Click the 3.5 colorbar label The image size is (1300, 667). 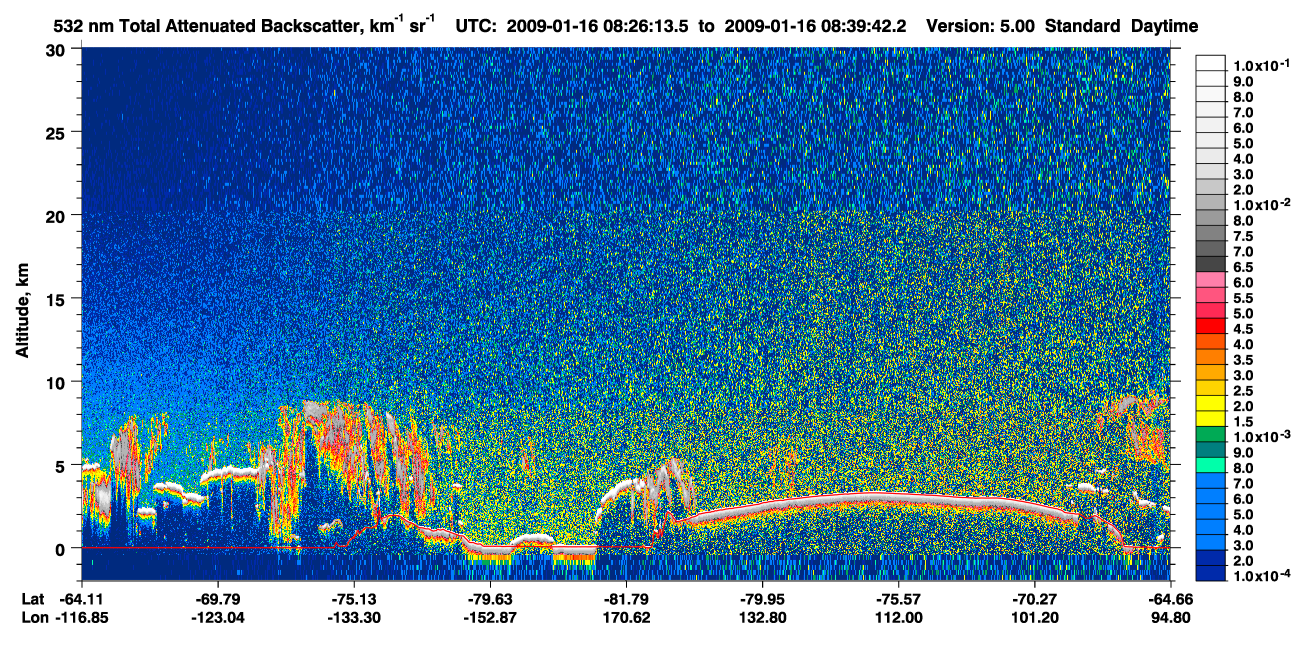coord(1245,360)
